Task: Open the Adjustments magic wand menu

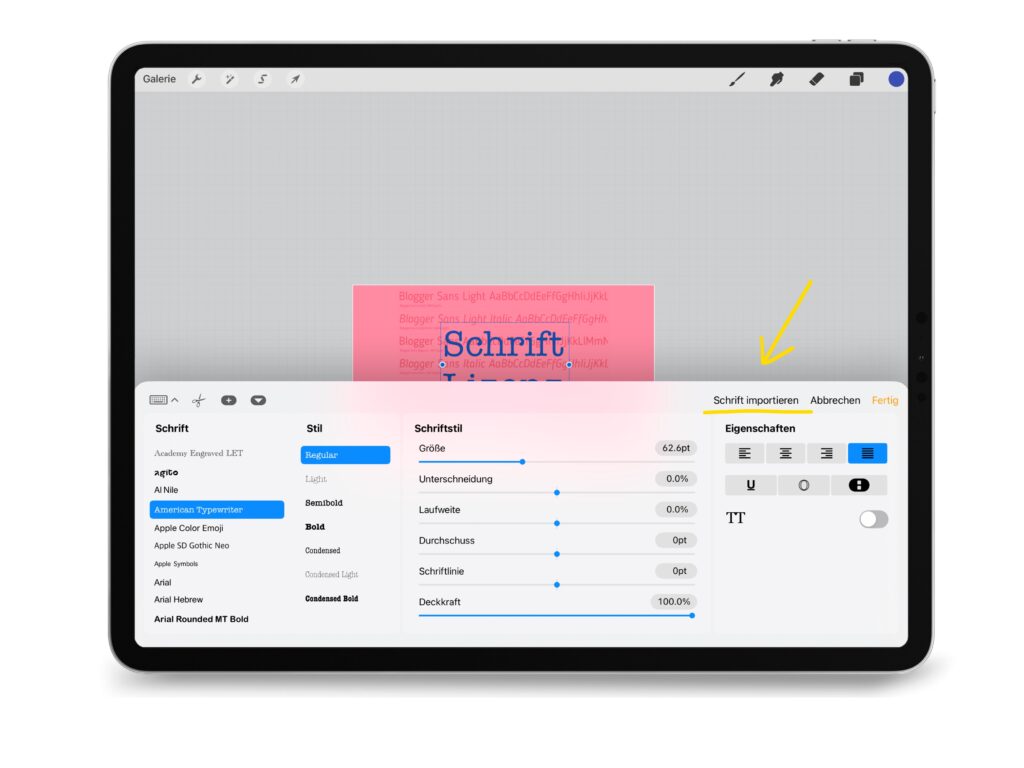Action: (x=229, y=79)
